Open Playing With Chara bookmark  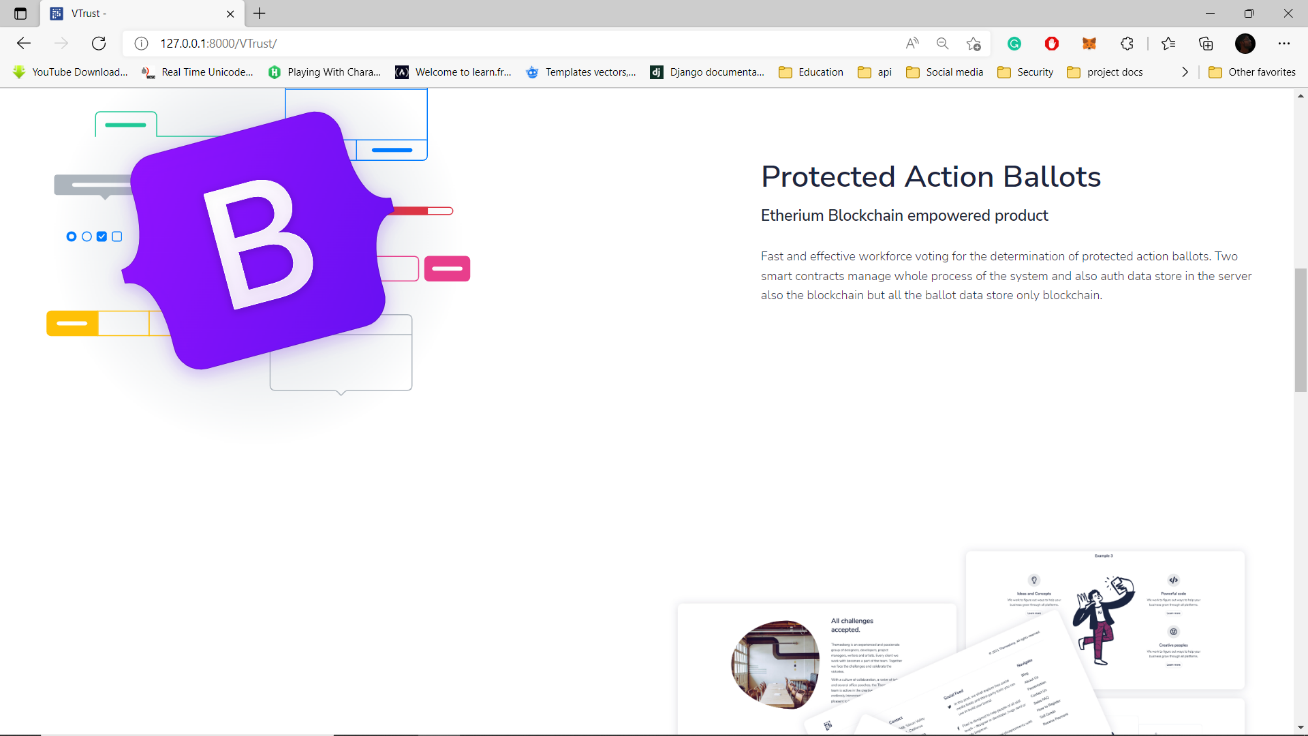325,72
